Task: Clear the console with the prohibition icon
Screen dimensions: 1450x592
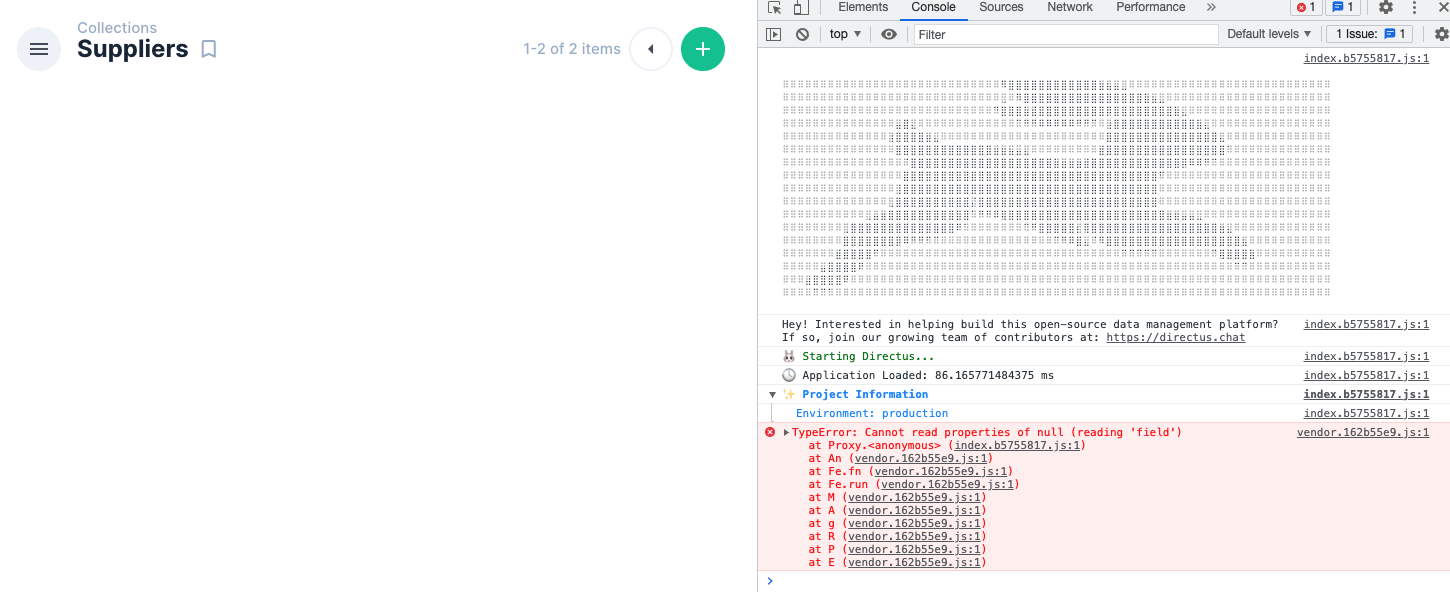Action: [x=802, y=33]
